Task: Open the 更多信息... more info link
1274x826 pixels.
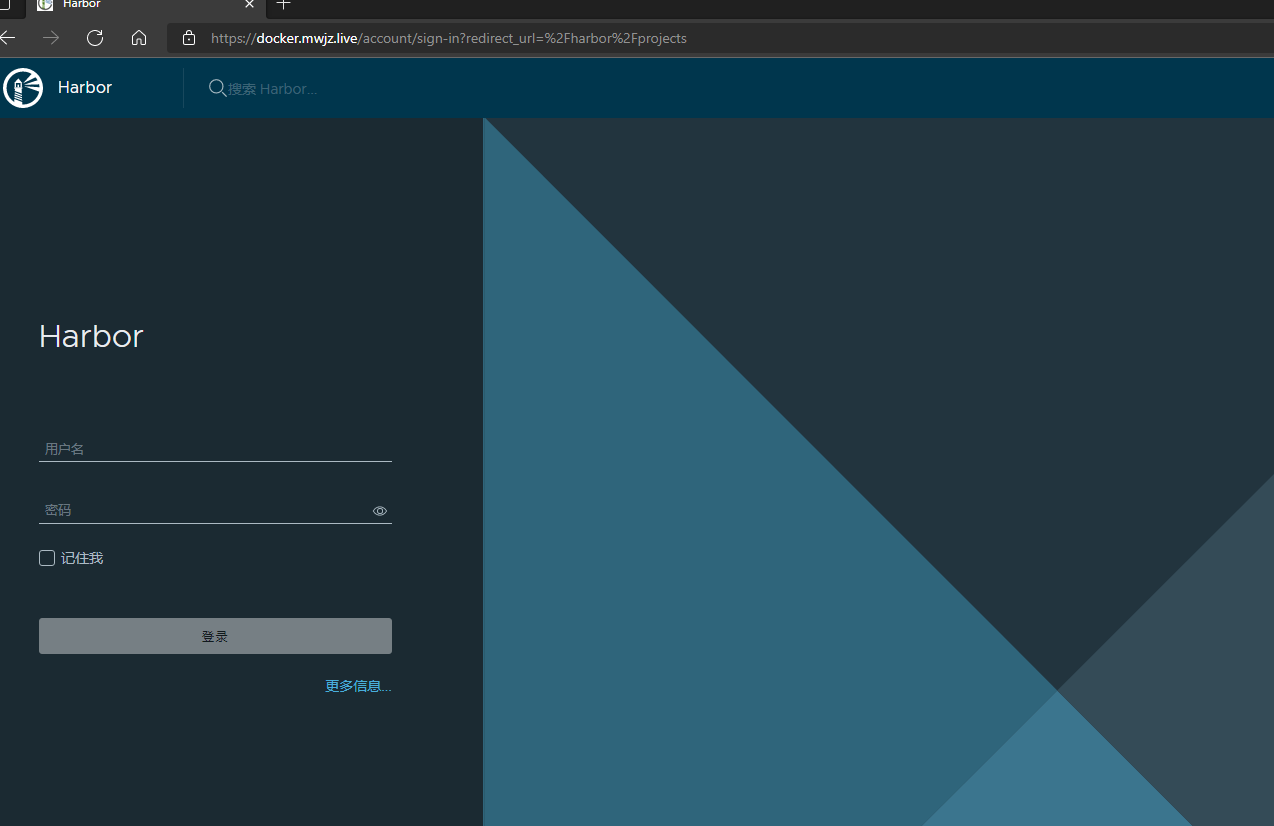Action: click(x=358, y=686)
